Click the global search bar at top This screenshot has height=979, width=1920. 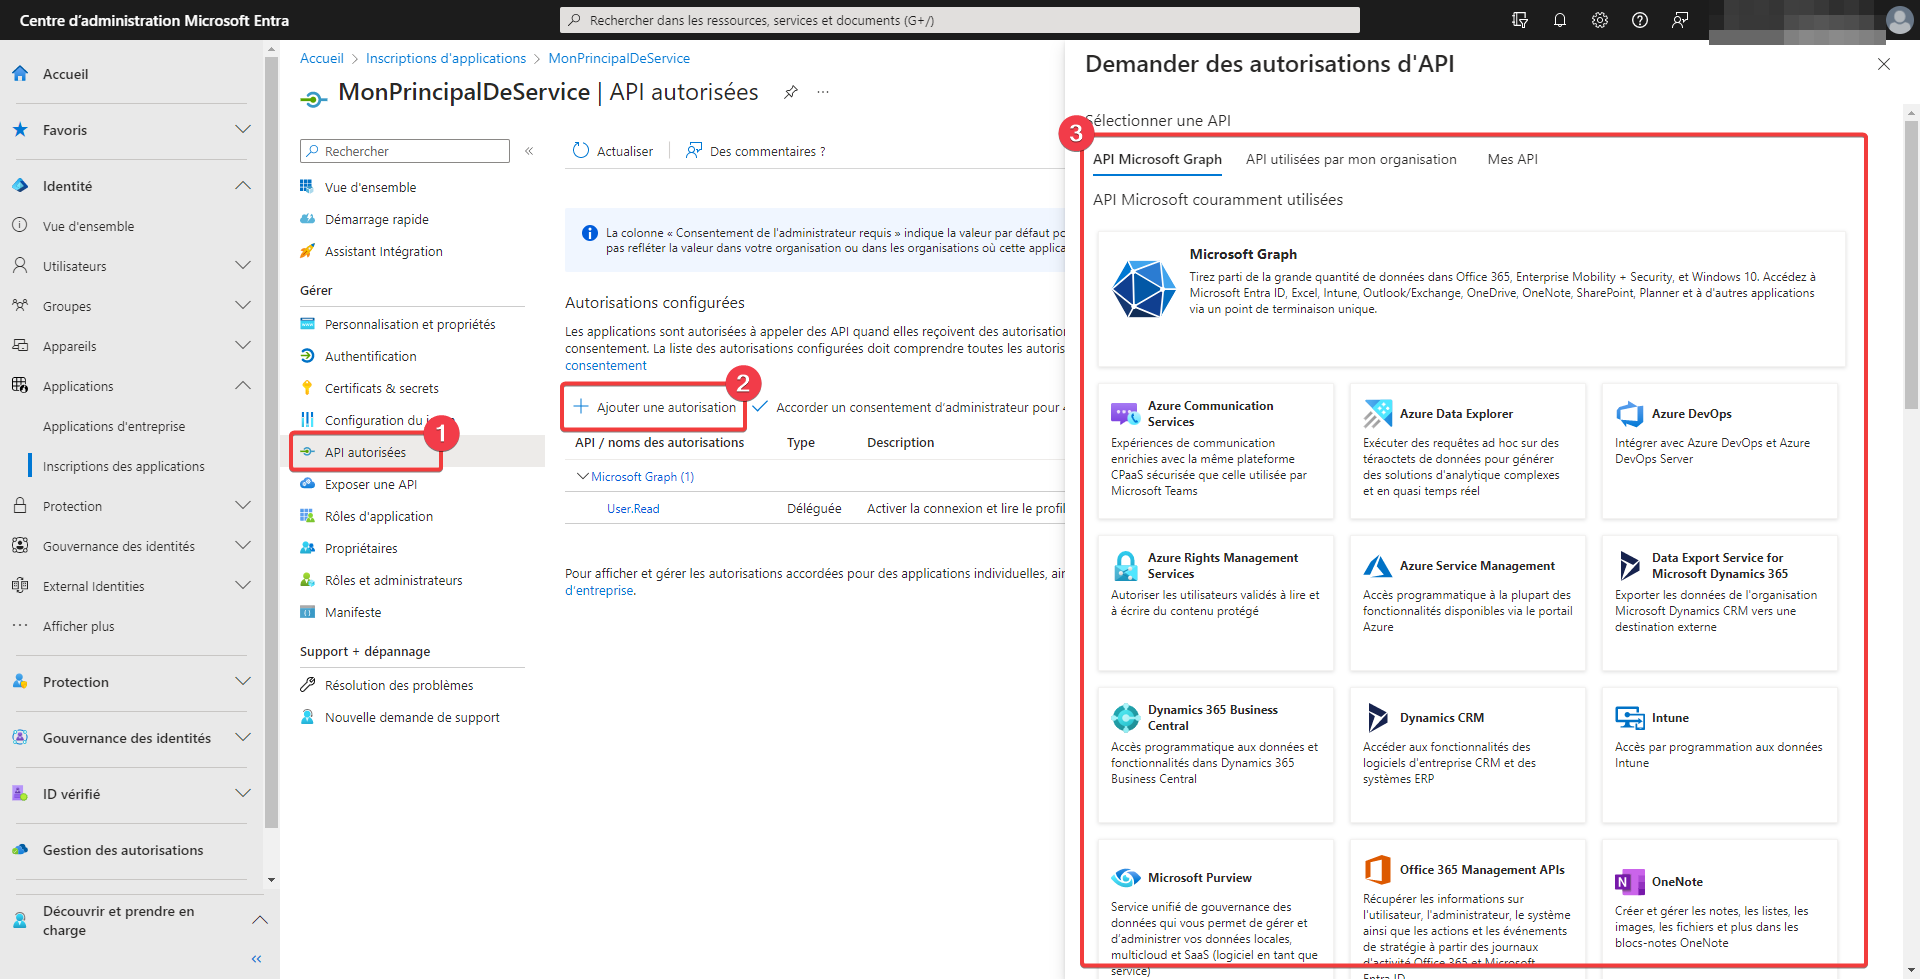(x=960, y=20)
